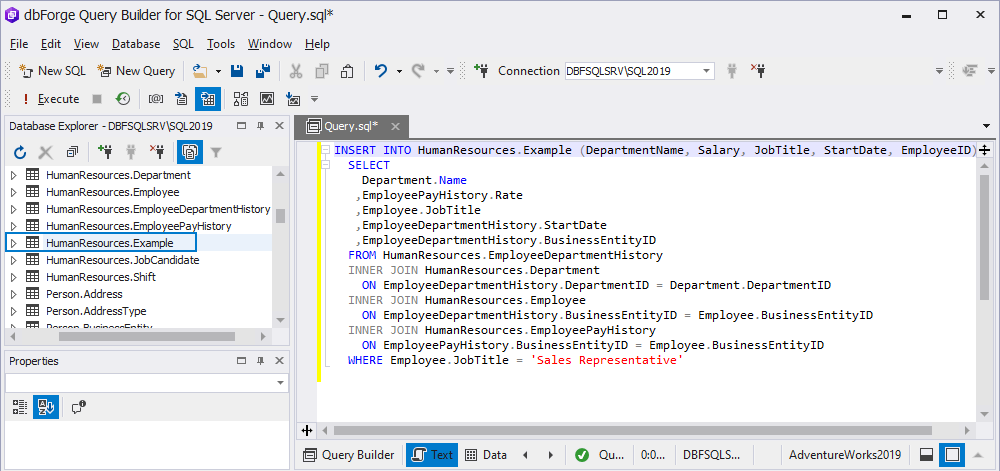Screen dimensions: 1000x471
Task: Select Person.AddressType in the tree
Action: tap(96, 311)
